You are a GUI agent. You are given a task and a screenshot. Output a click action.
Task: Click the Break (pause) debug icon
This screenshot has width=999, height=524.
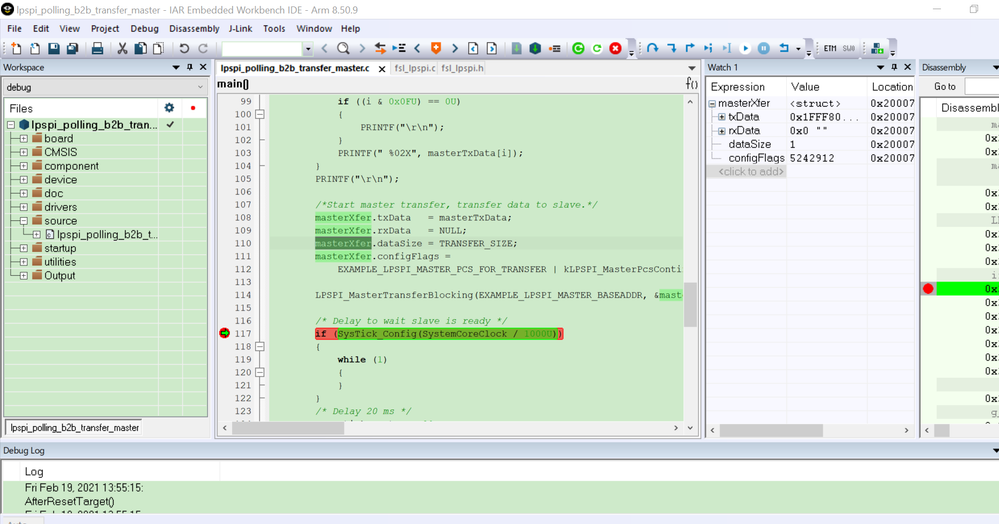click(x=764, y=48)
